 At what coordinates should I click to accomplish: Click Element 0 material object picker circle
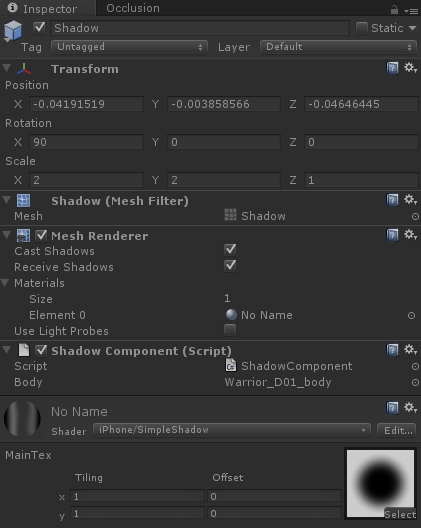411,316
